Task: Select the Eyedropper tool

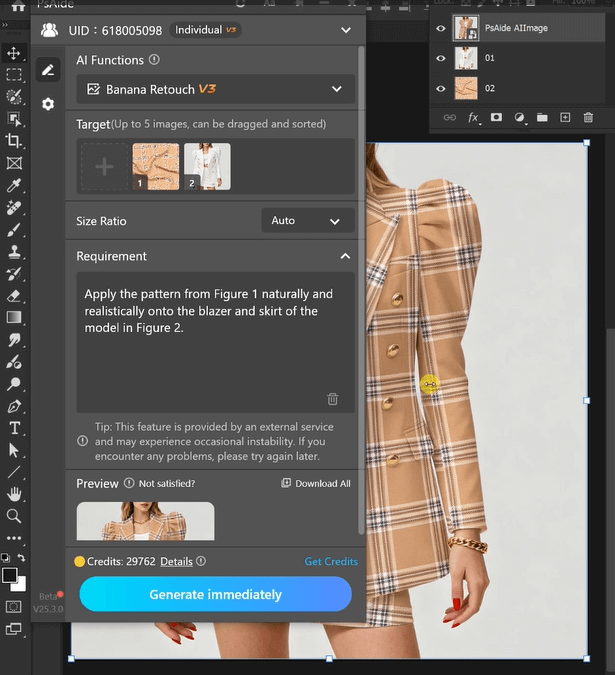Action: [14, 185]
